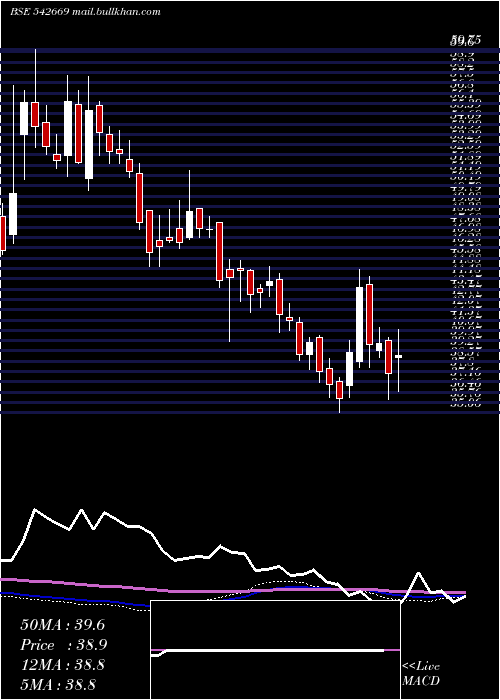500x700 pixels.
Task: Click the 'BSE 542669 mail.bullkhan.com' header text
Action: (x=85, y=12)
